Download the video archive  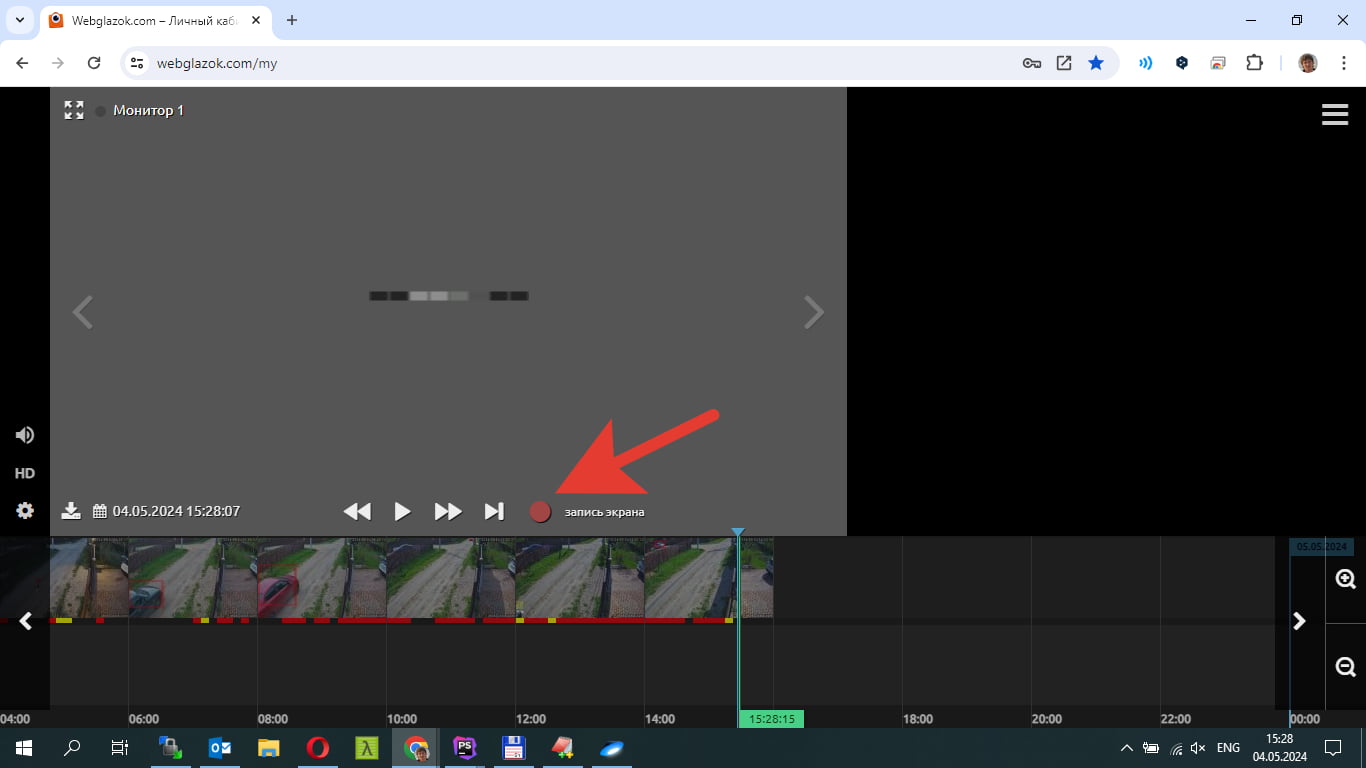pos(71,511)
